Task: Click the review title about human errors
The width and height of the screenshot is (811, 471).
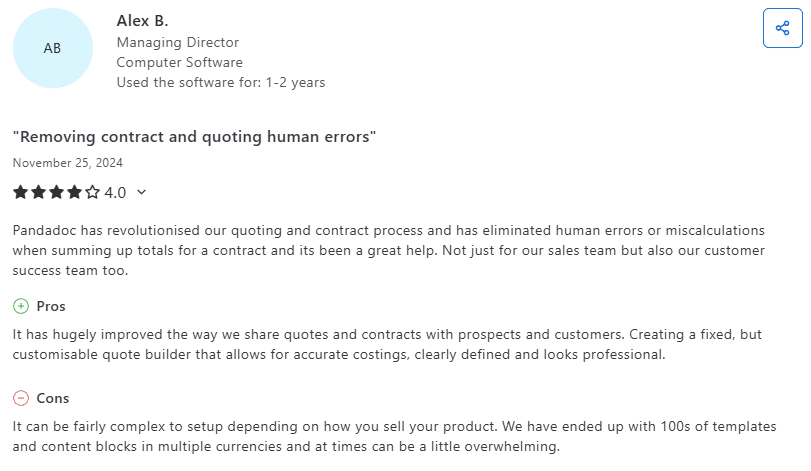Action: (195, 136)
